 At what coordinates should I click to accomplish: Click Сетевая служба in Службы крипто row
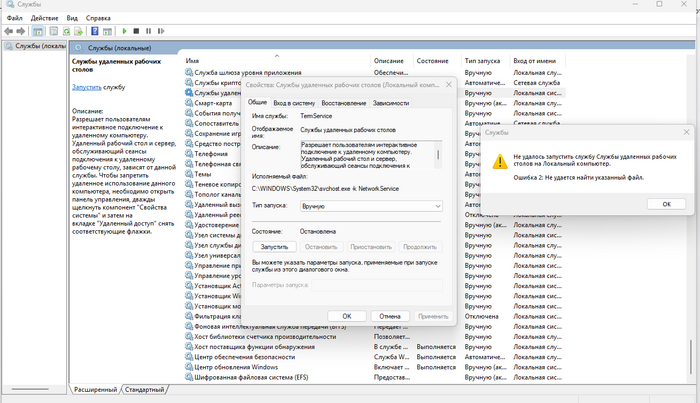[536, 83]
